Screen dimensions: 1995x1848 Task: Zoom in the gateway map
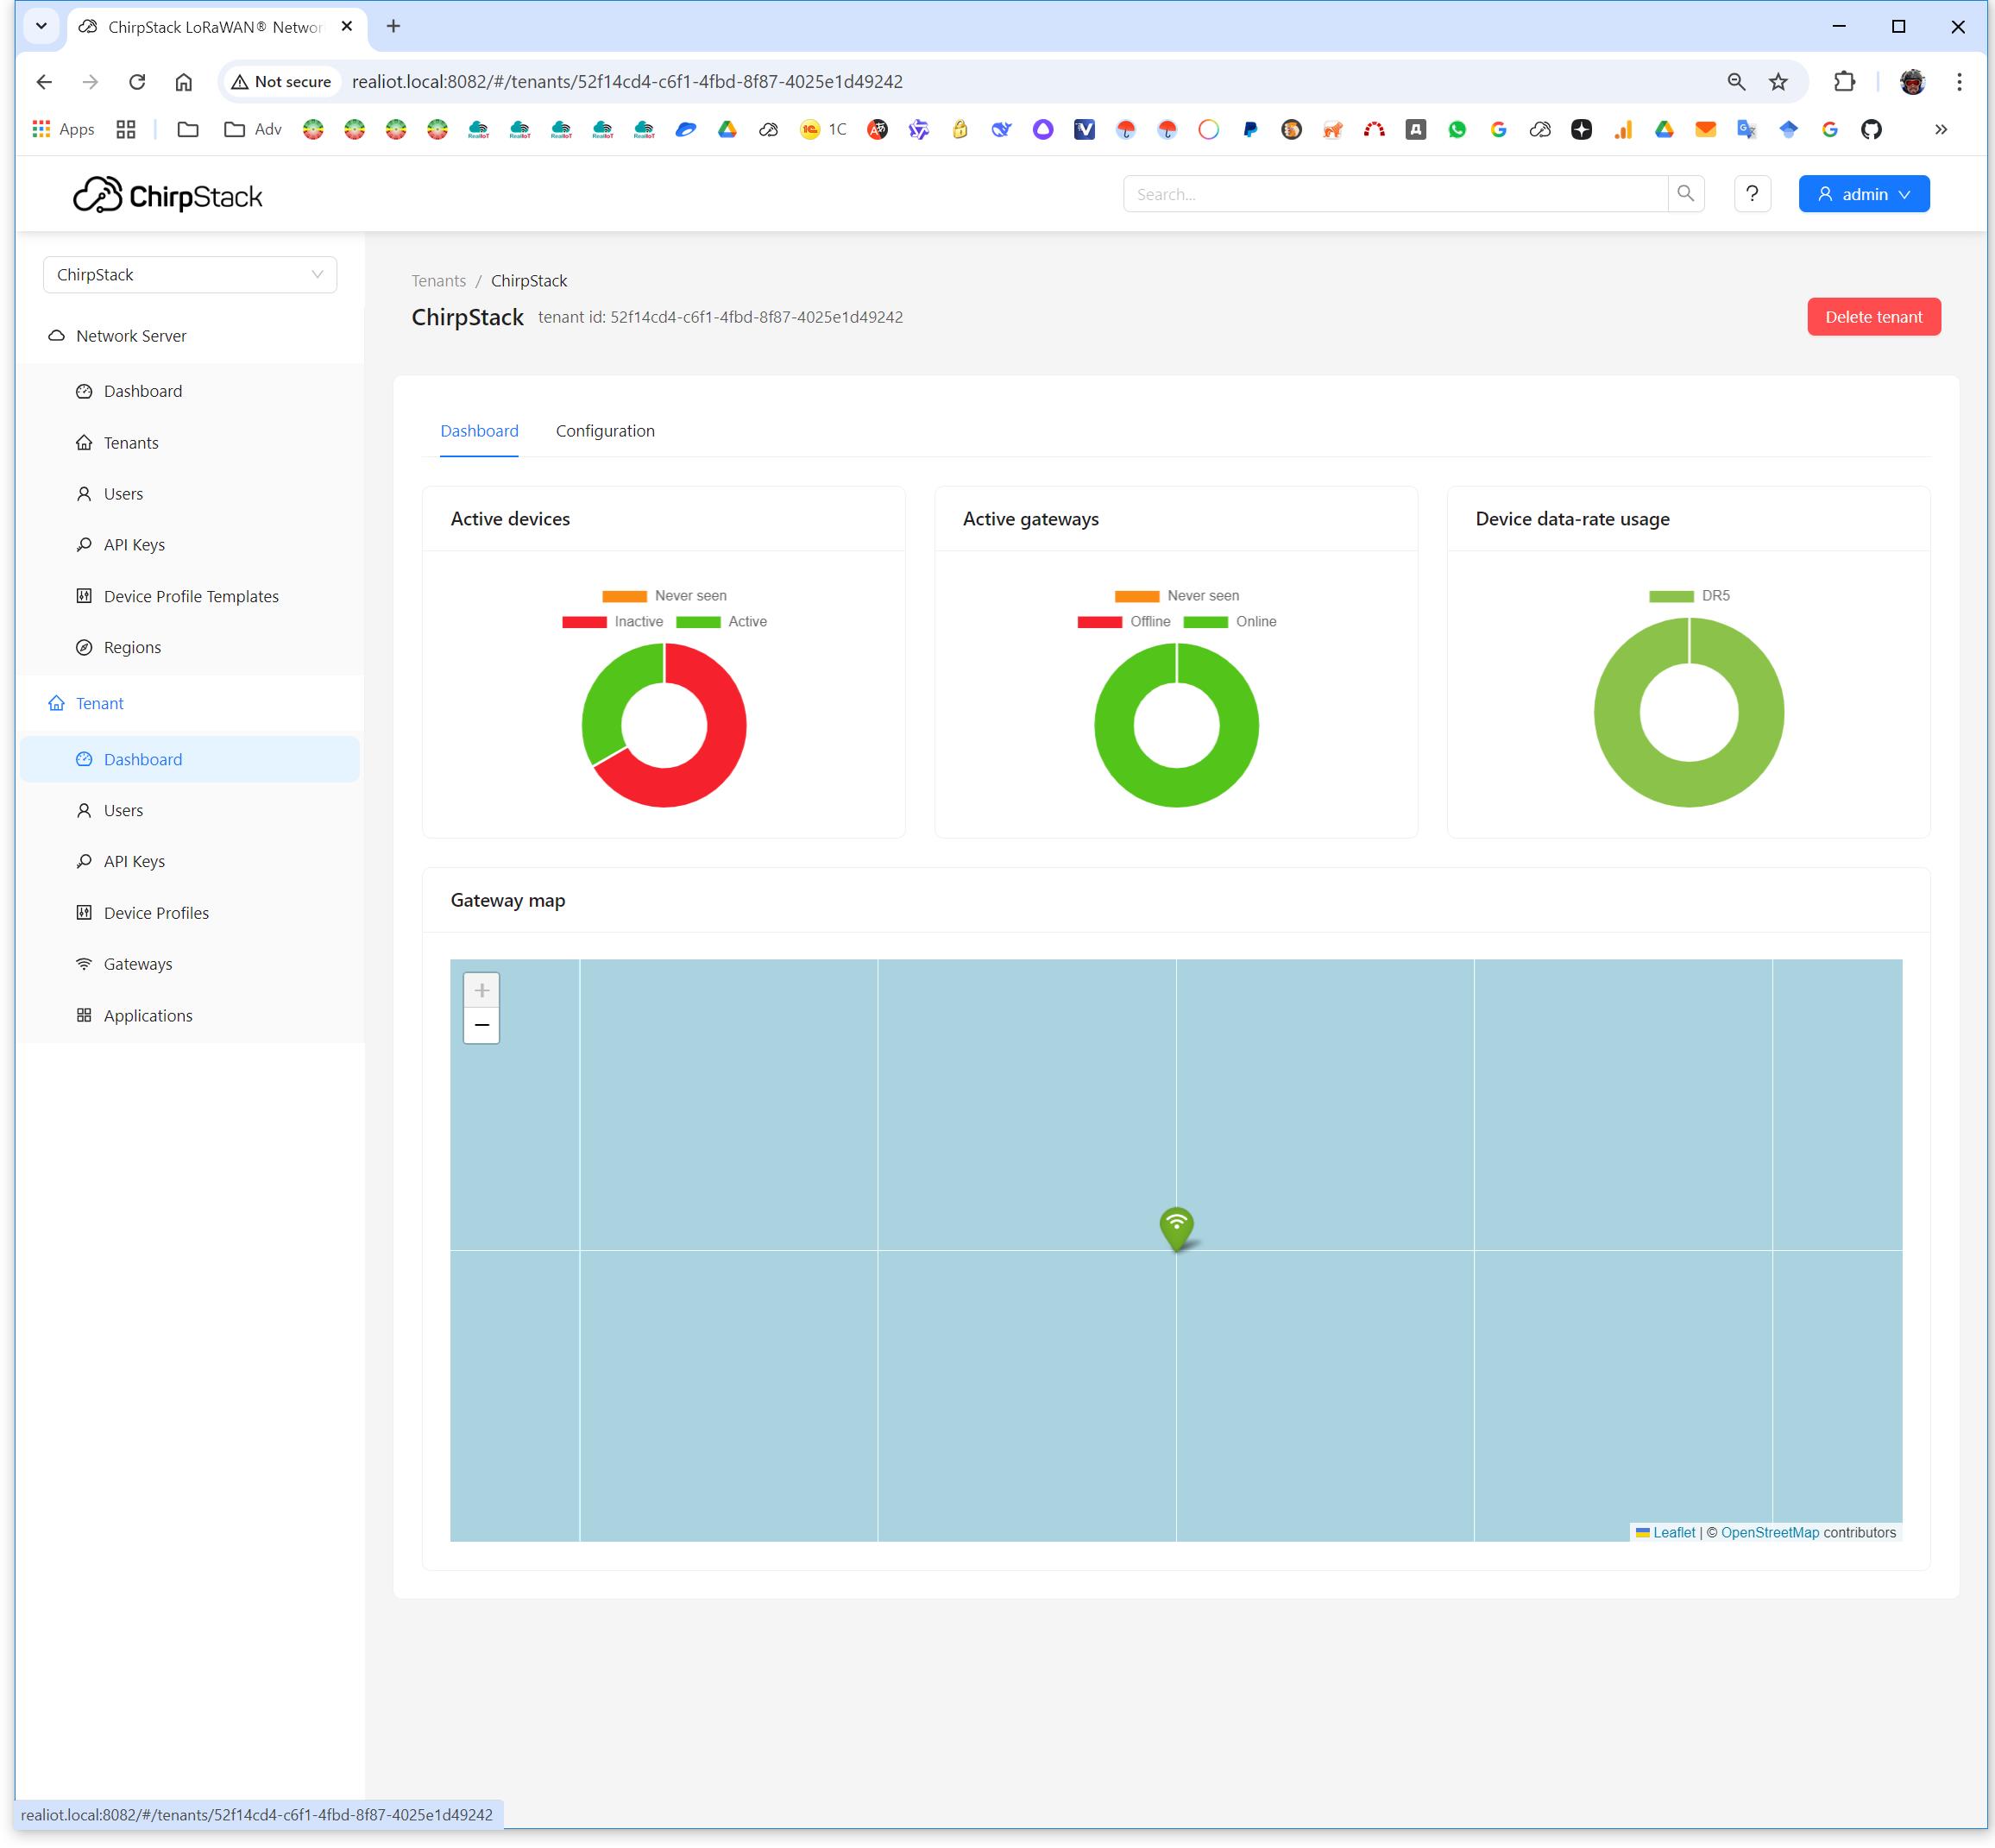481,990
